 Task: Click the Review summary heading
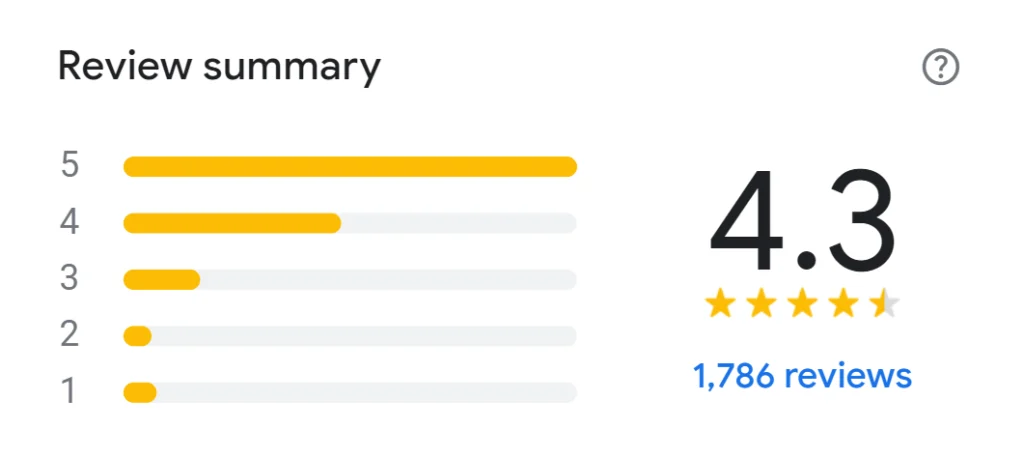219,67
